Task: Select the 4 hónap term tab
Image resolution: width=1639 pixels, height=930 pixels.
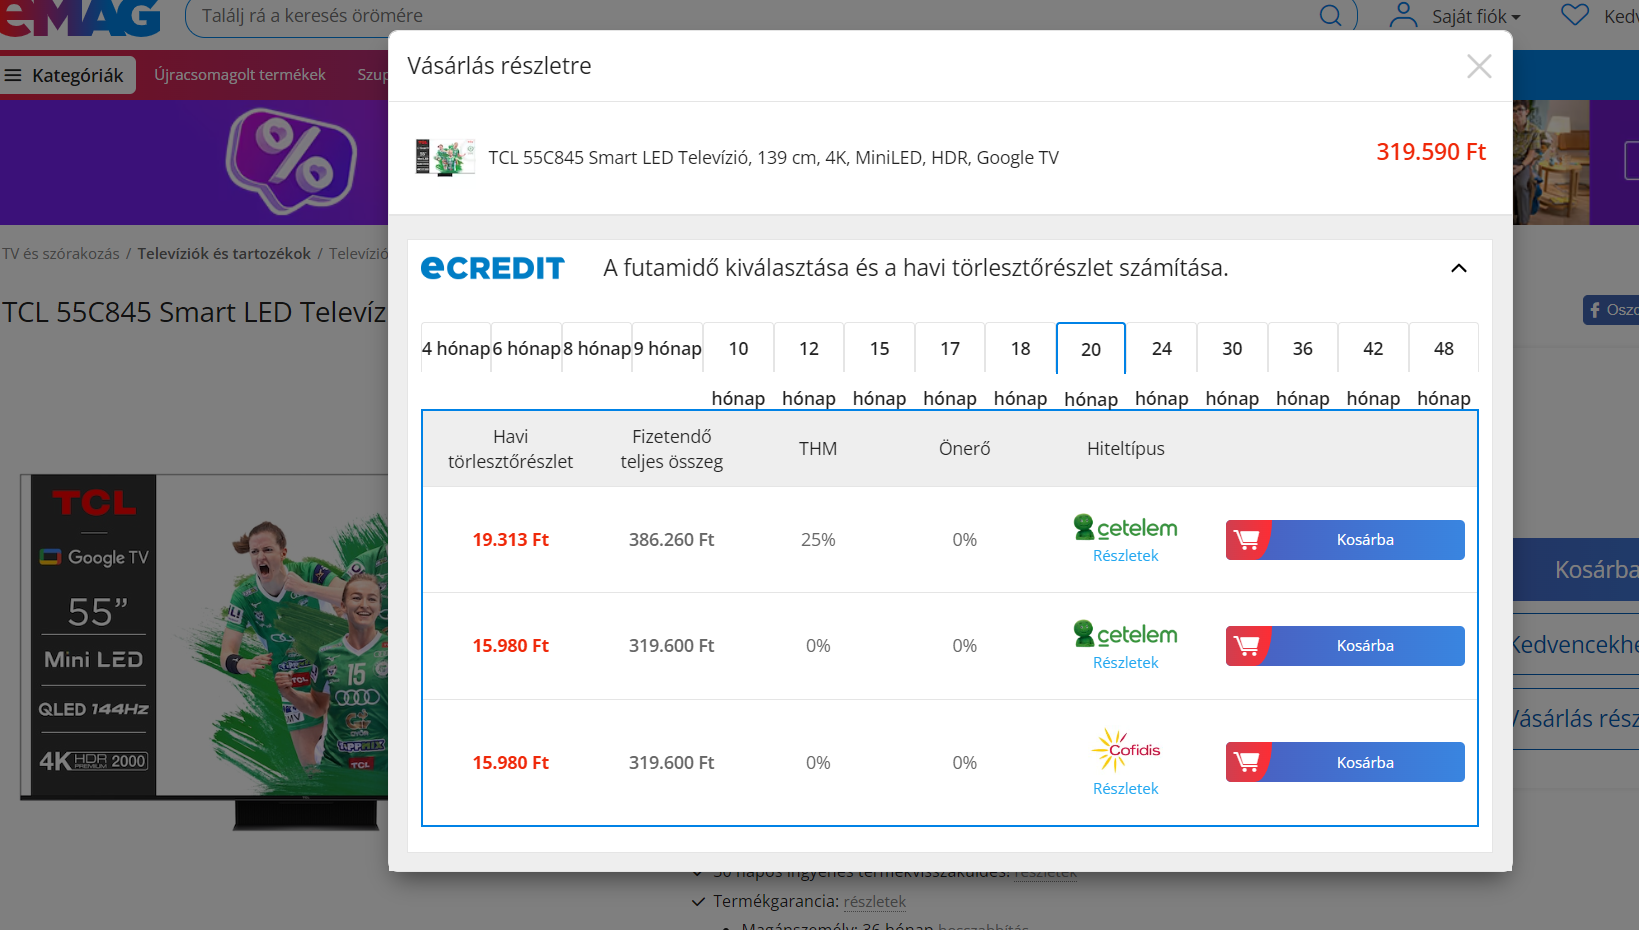Action: coord(456,348)
